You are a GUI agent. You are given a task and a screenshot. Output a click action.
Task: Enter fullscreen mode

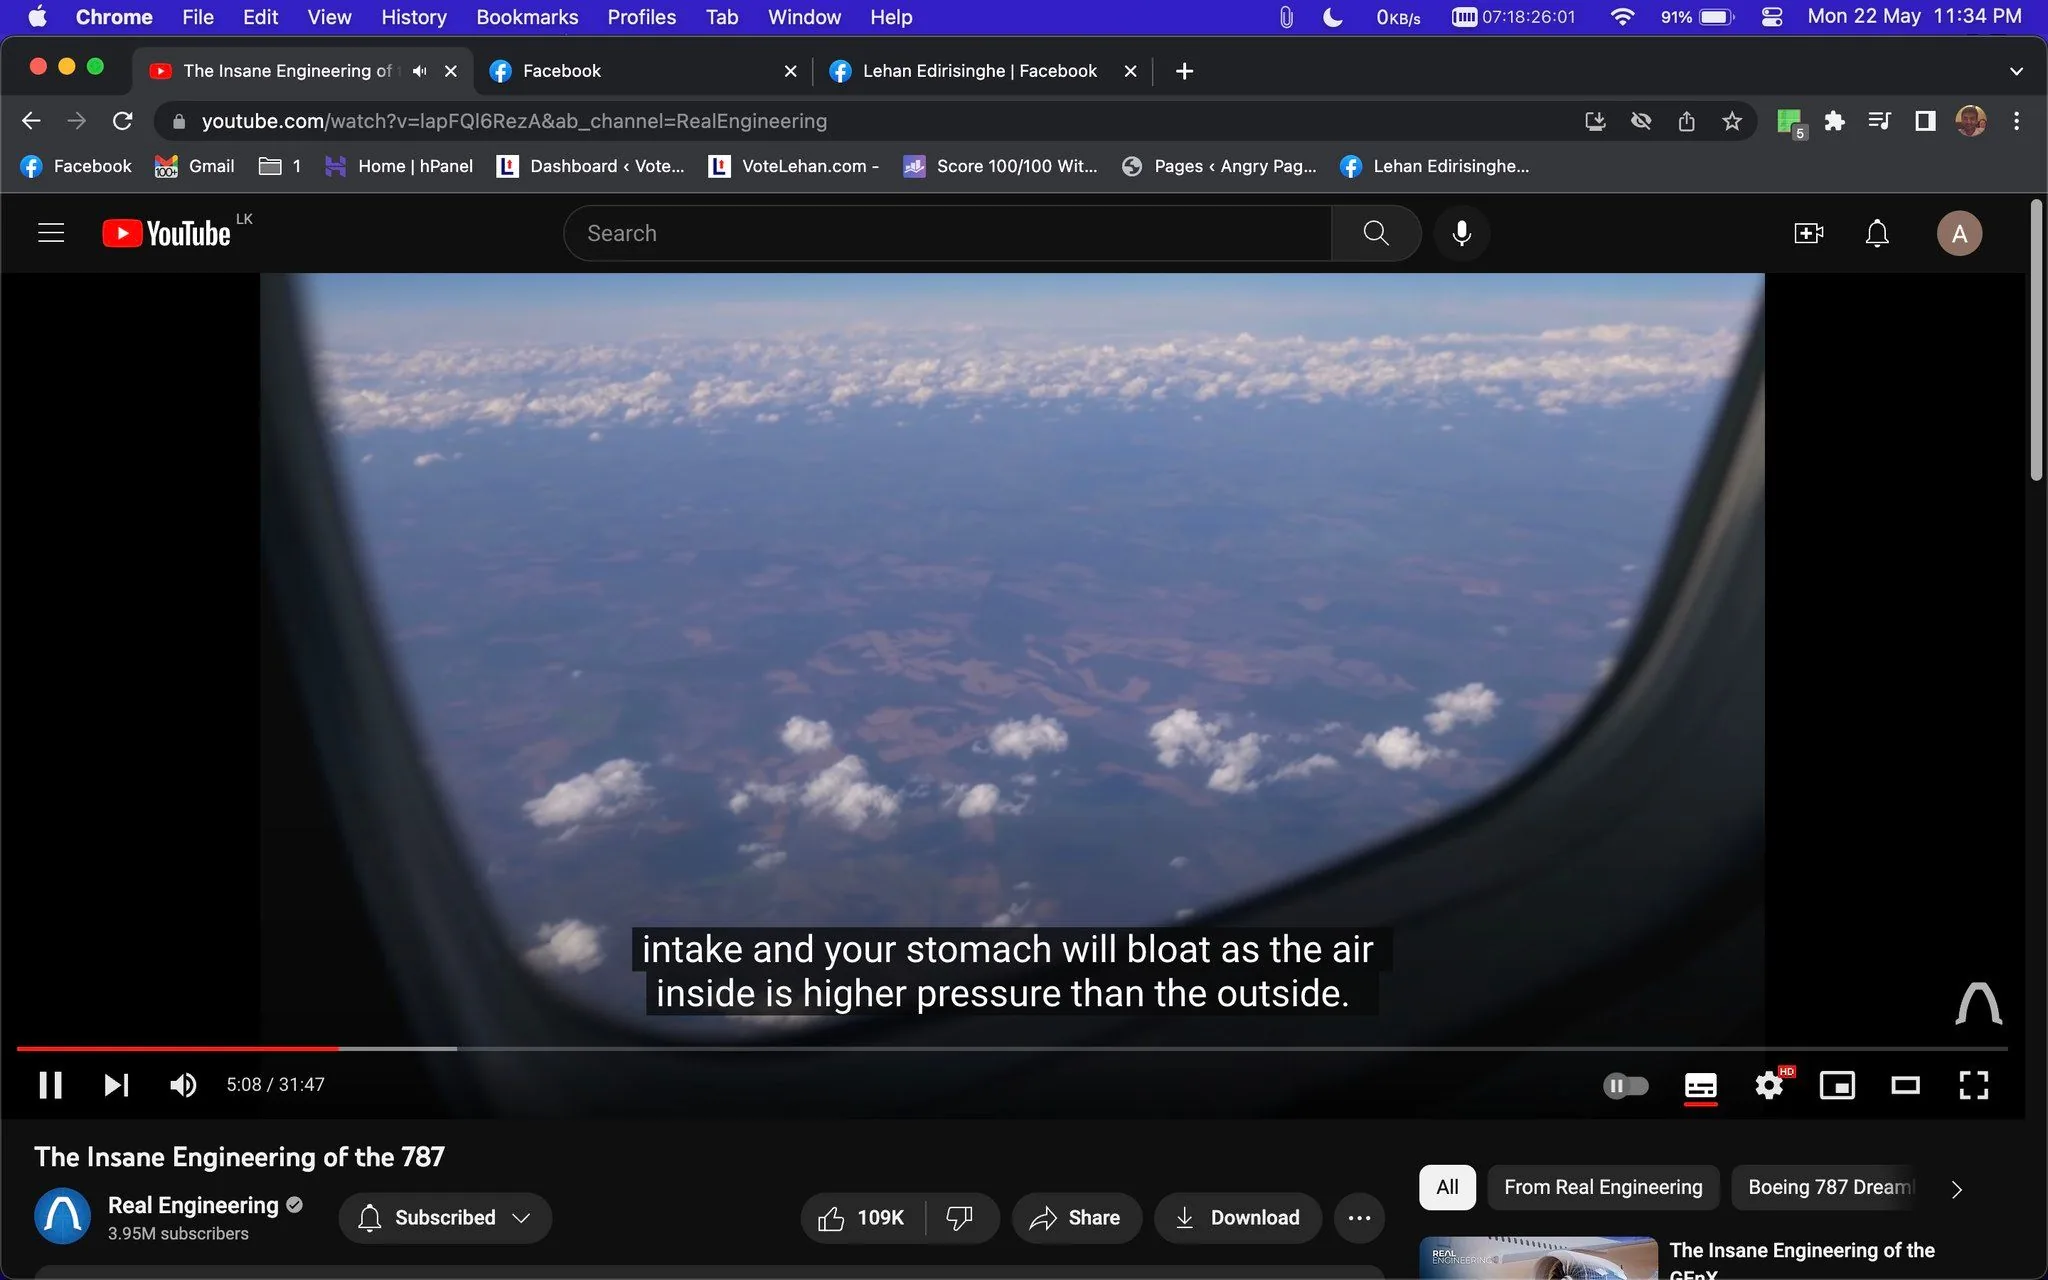pyautogui.click(x=1972, y=1085)
